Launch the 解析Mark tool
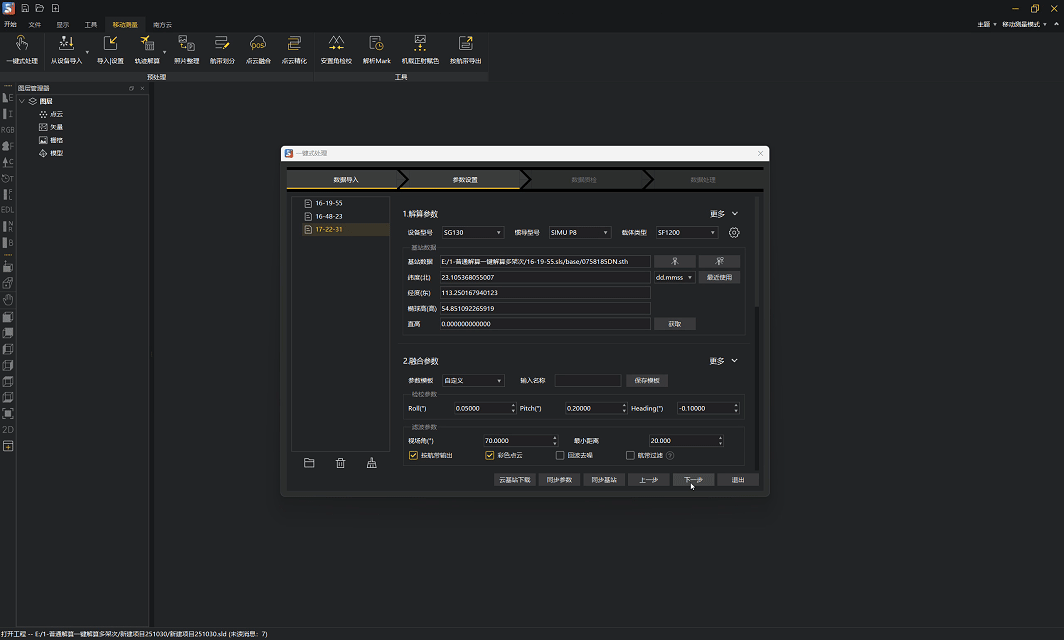Screen dimensions: 1064x640 [376, 43]
